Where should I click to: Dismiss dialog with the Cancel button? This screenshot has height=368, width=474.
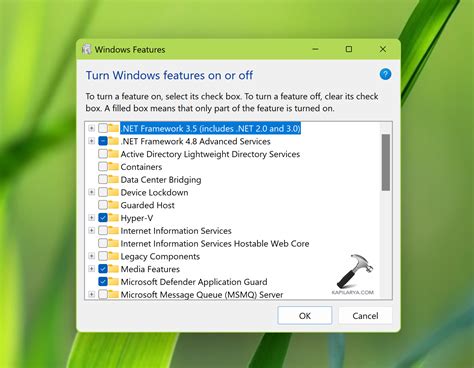tap(365, 316)
